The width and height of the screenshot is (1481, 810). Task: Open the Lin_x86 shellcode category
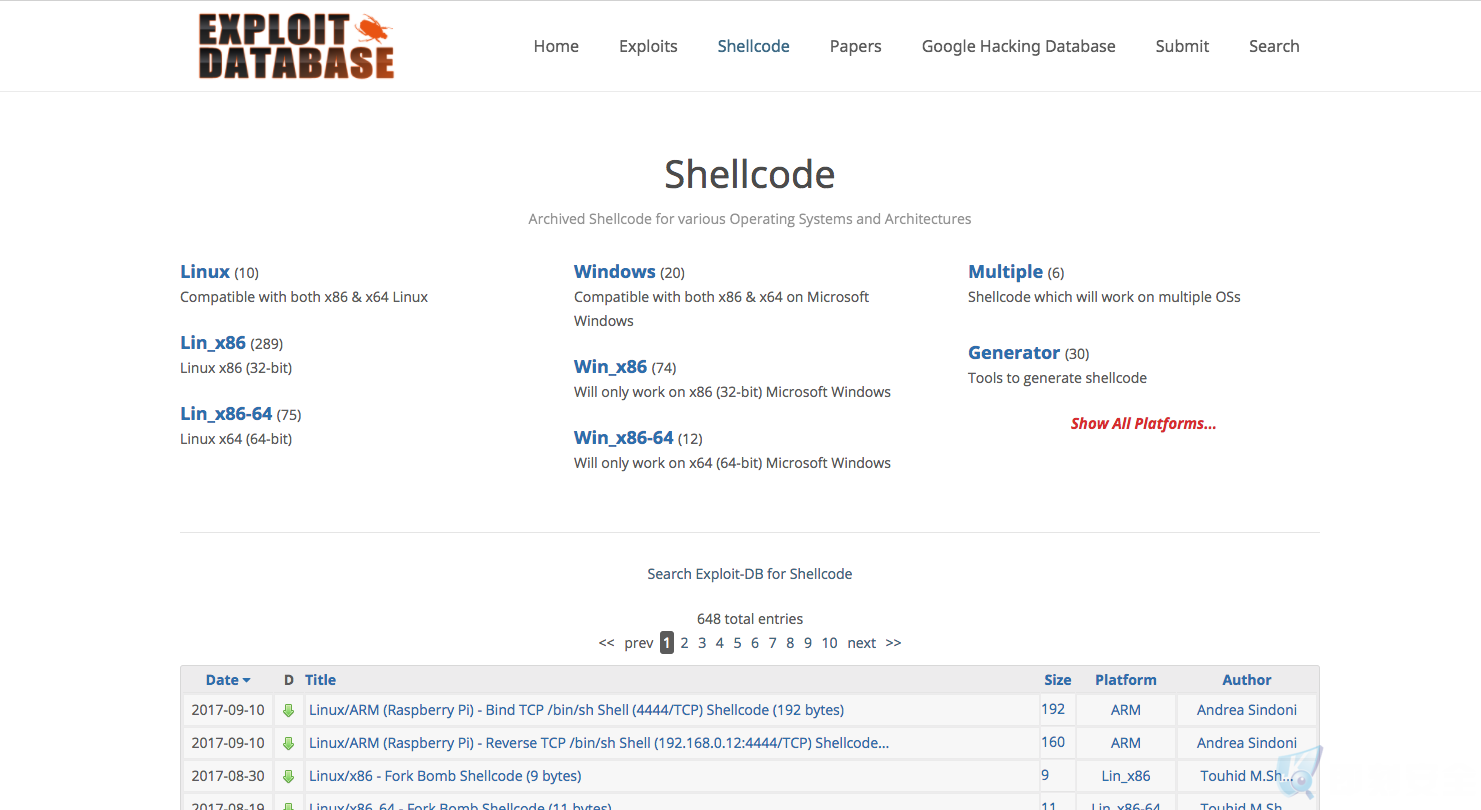(213, 342)
